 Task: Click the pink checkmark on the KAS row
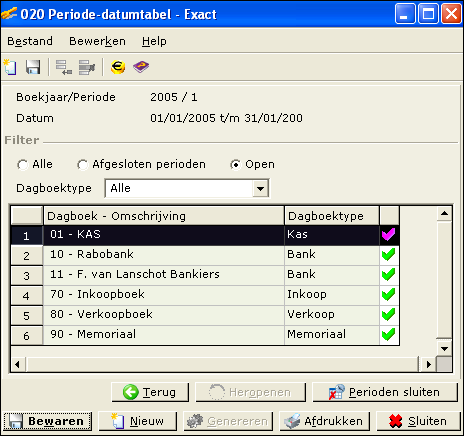click(x=389, y=235)
